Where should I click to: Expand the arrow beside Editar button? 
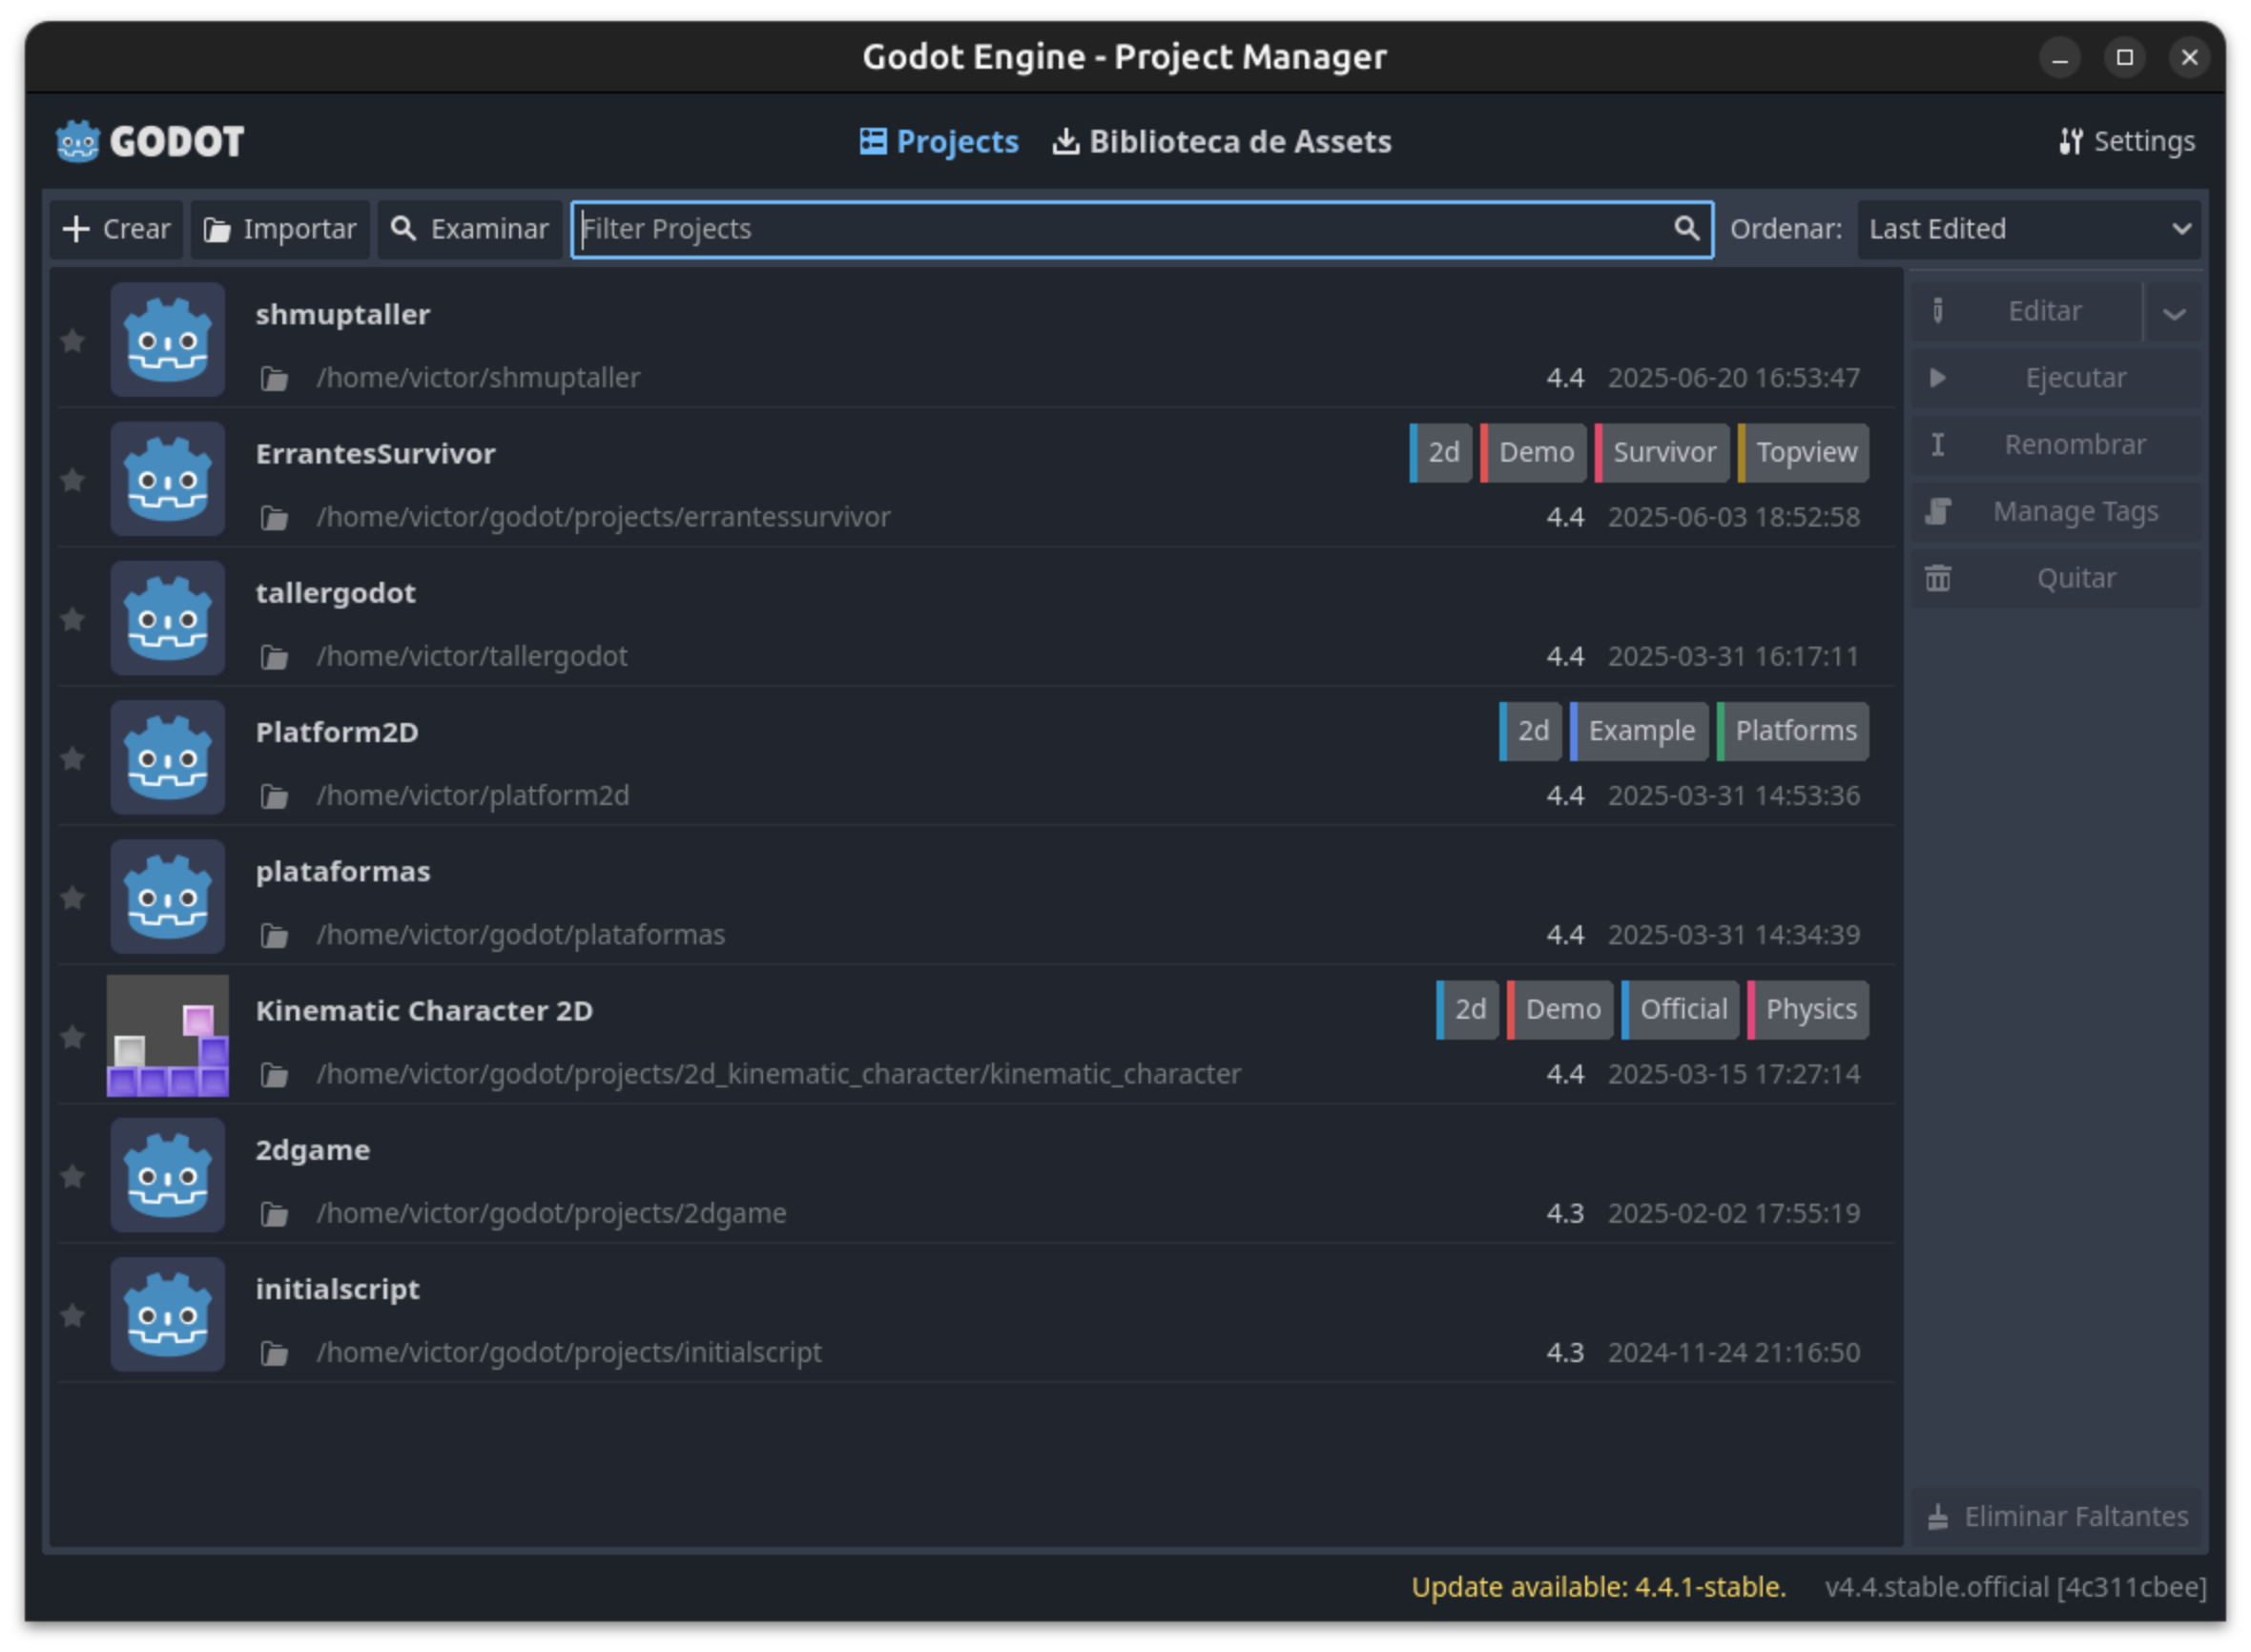(x=2173, y=313)
